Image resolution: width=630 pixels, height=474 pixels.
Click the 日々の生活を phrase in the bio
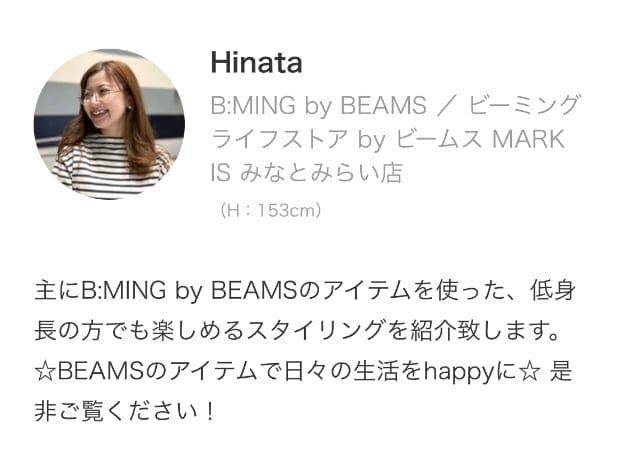352,372
